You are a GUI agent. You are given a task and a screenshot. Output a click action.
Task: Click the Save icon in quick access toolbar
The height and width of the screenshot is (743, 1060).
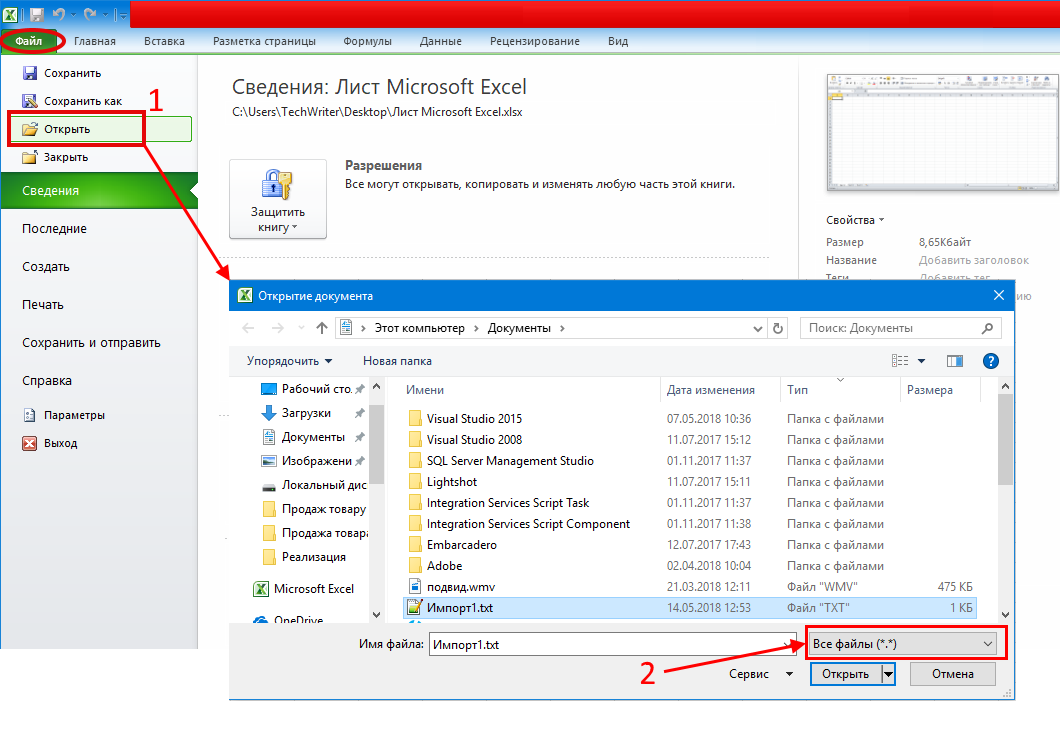[37, 14]
